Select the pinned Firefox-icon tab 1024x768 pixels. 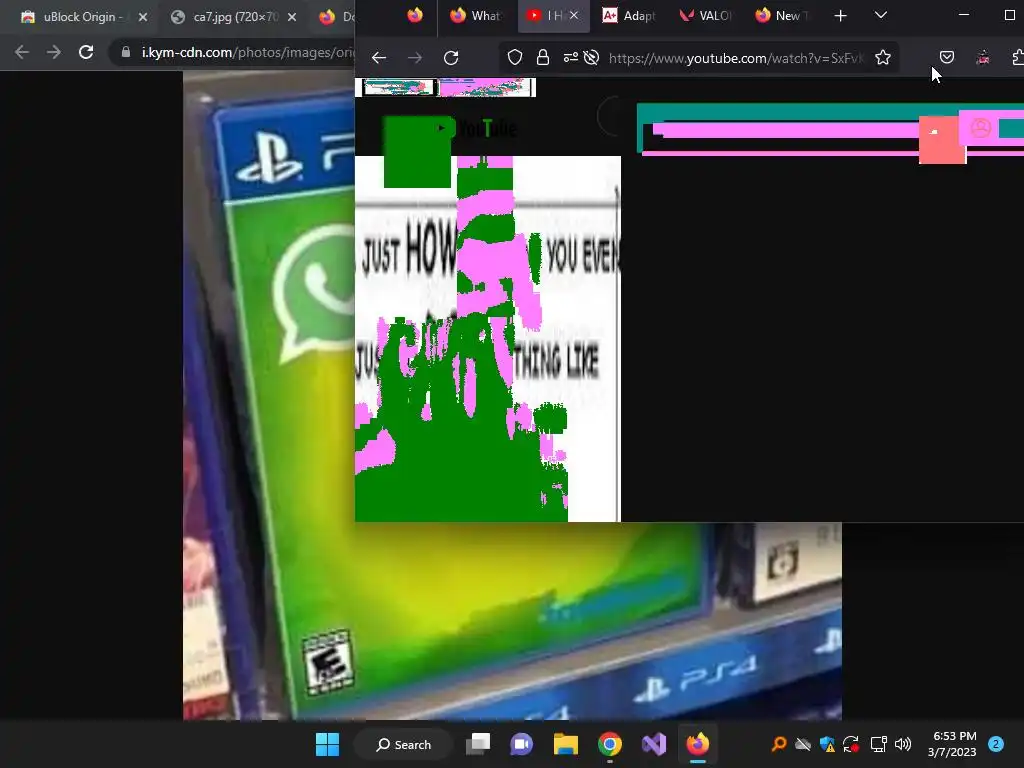(x=415, y=16)
